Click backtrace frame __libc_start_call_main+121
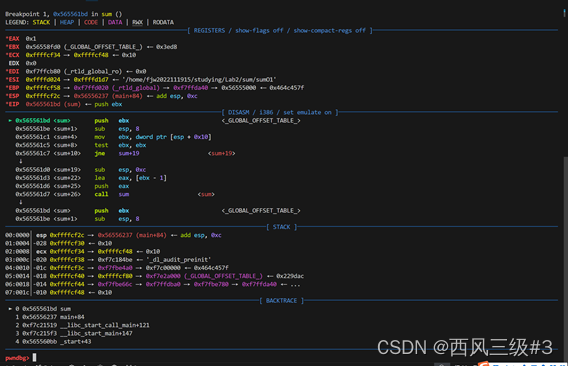The width and height of the screenshot is (569, 367). [x=82, y=325]
